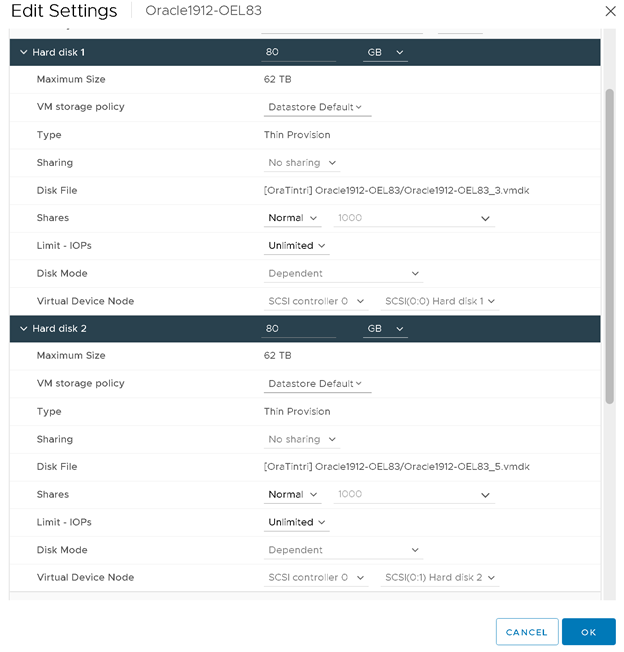
Task: Open Hard disk 1 Shares Normal dropdown
Action: click(292, 218)
